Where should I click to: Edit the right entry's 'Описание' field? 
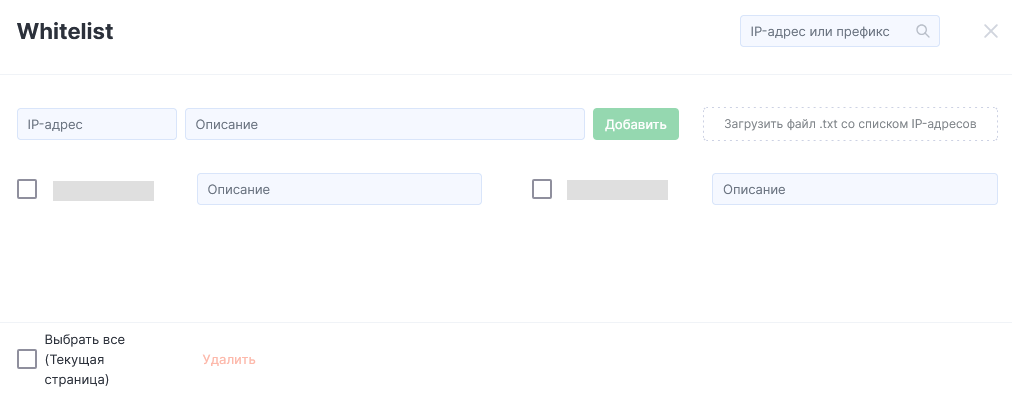855,189
